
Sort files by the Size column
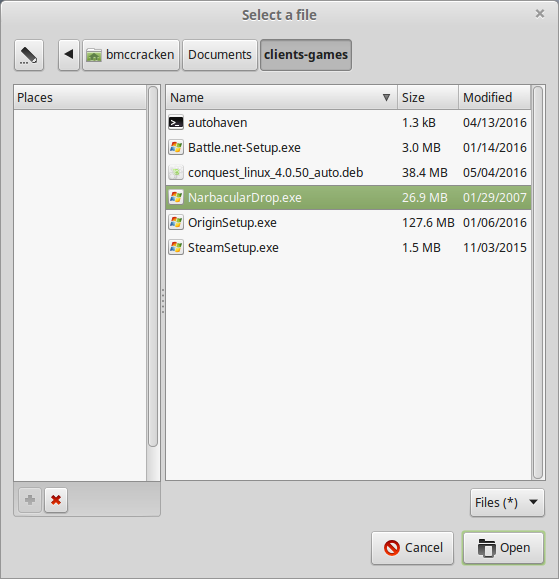[428, 97]
